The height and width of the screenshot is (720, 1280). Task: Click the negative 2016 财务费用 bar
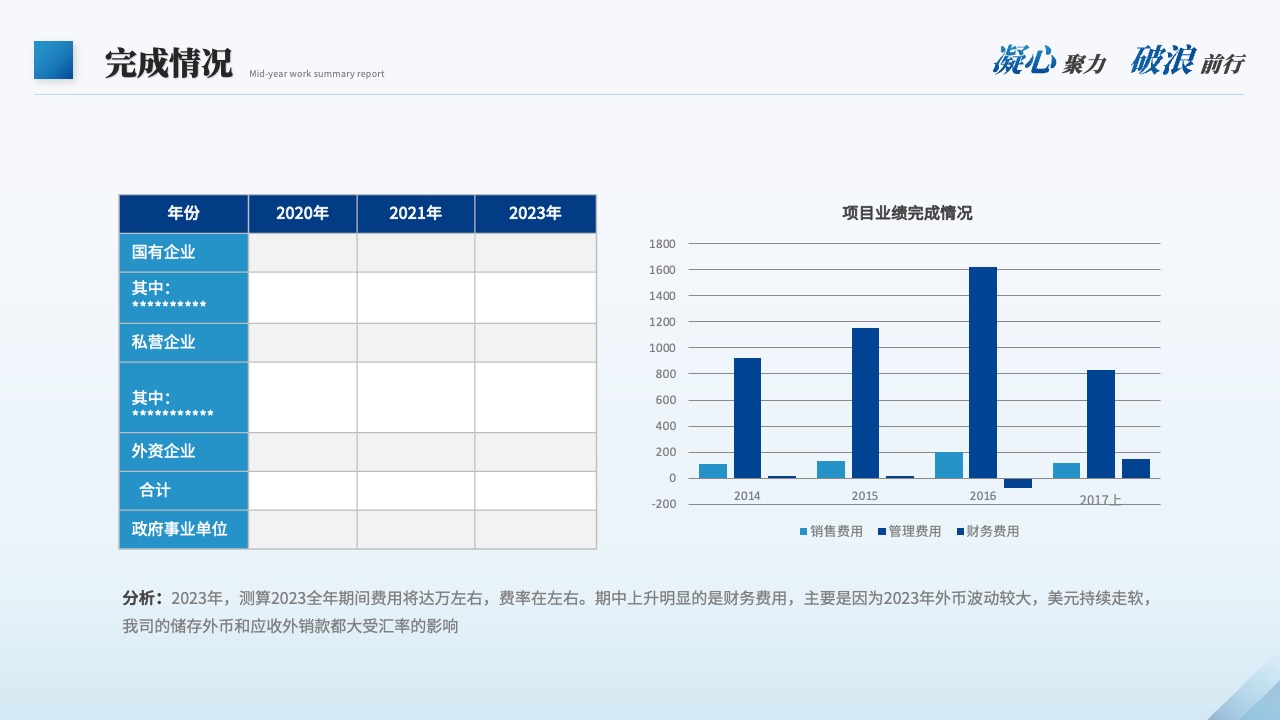pos(1018,483)
